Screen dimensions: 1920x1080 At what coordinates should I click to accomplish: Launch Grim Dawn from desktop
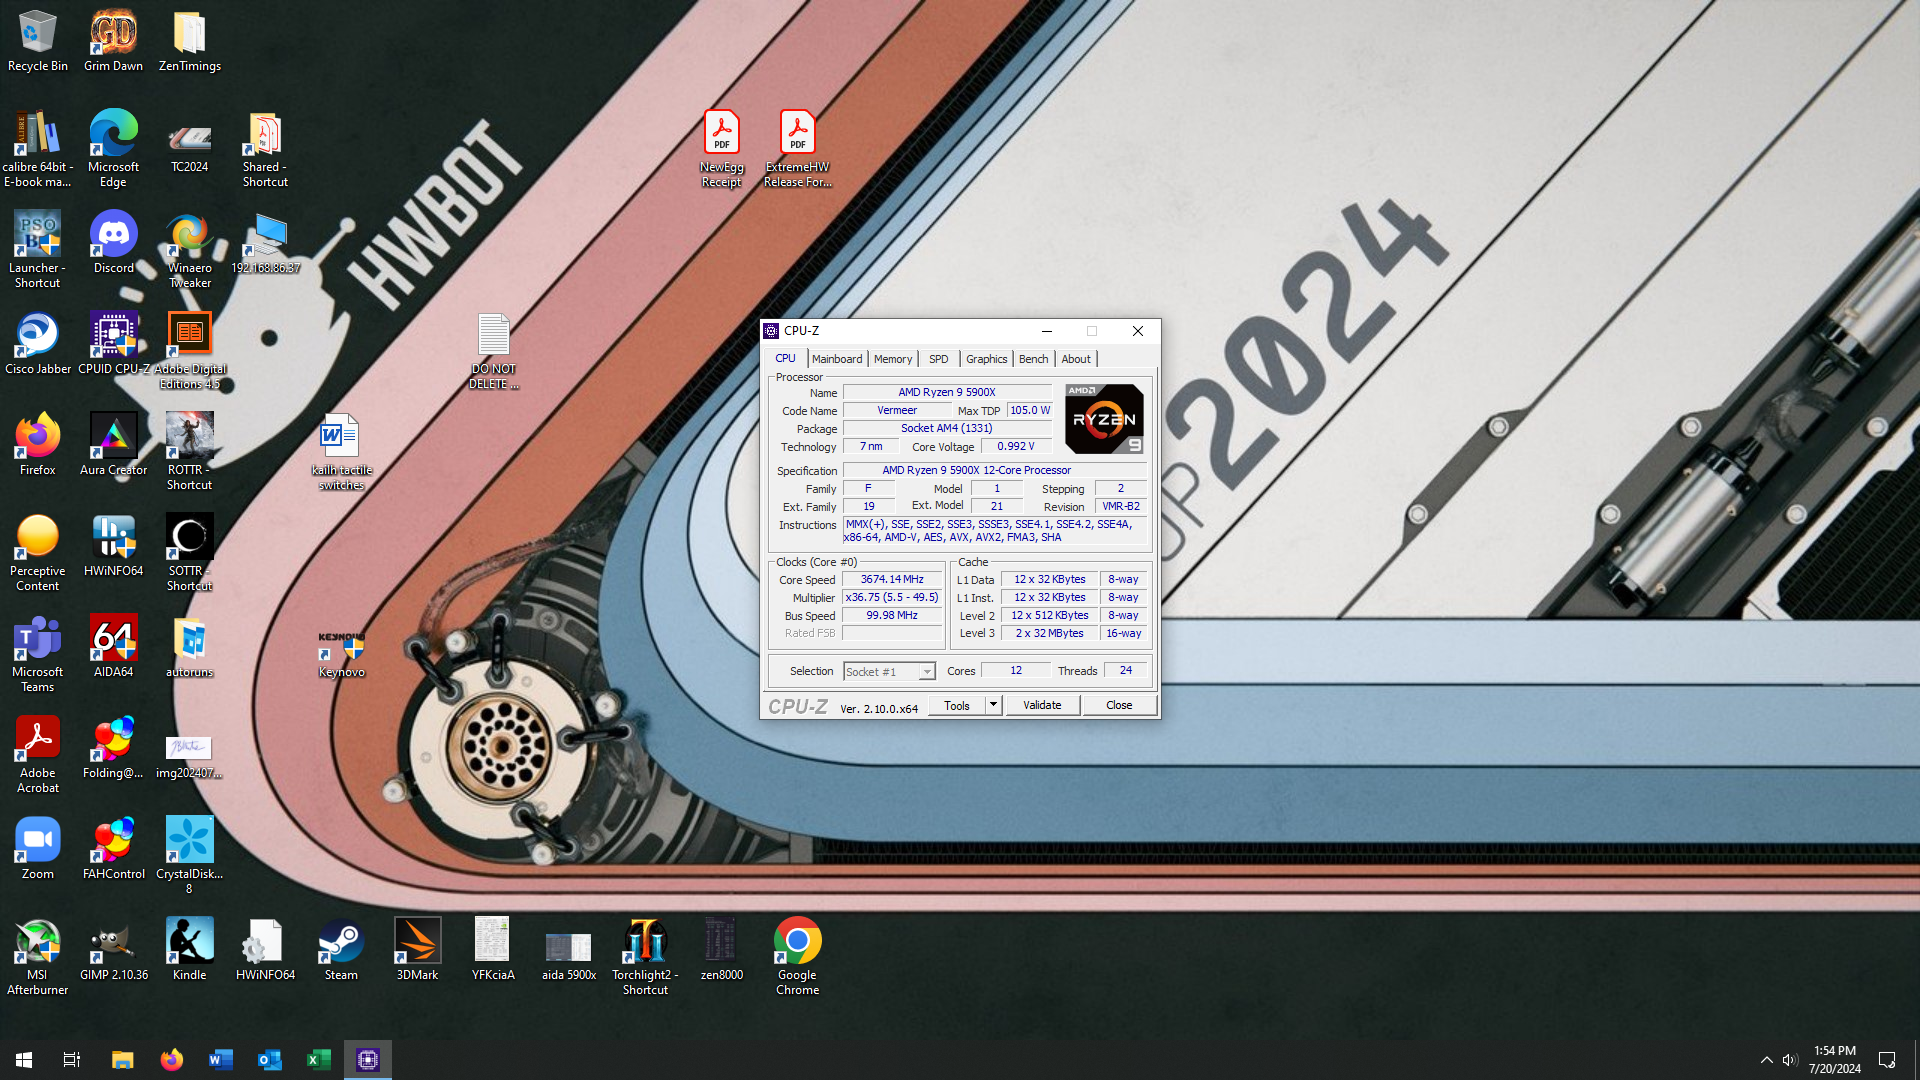[x=113, y=40]
